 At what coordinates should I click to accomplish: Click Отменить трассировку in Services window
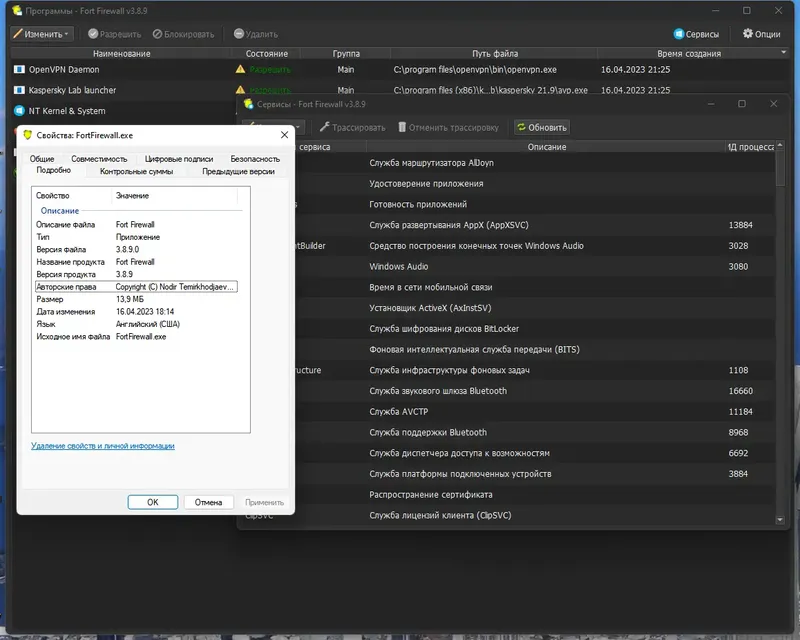[x=448, y=128]
